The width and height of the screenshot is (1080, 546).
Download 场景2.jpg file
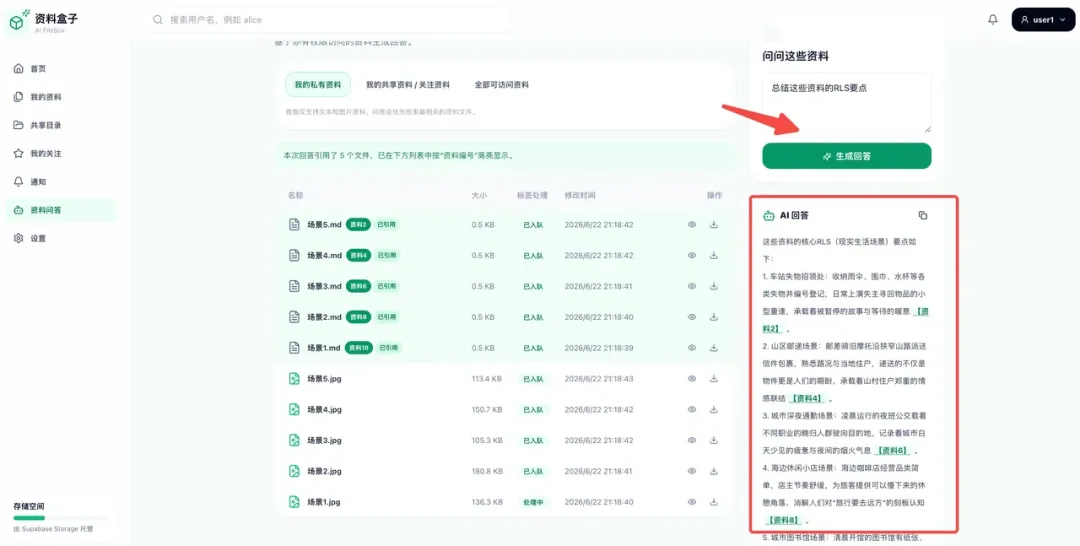(714, 471)
